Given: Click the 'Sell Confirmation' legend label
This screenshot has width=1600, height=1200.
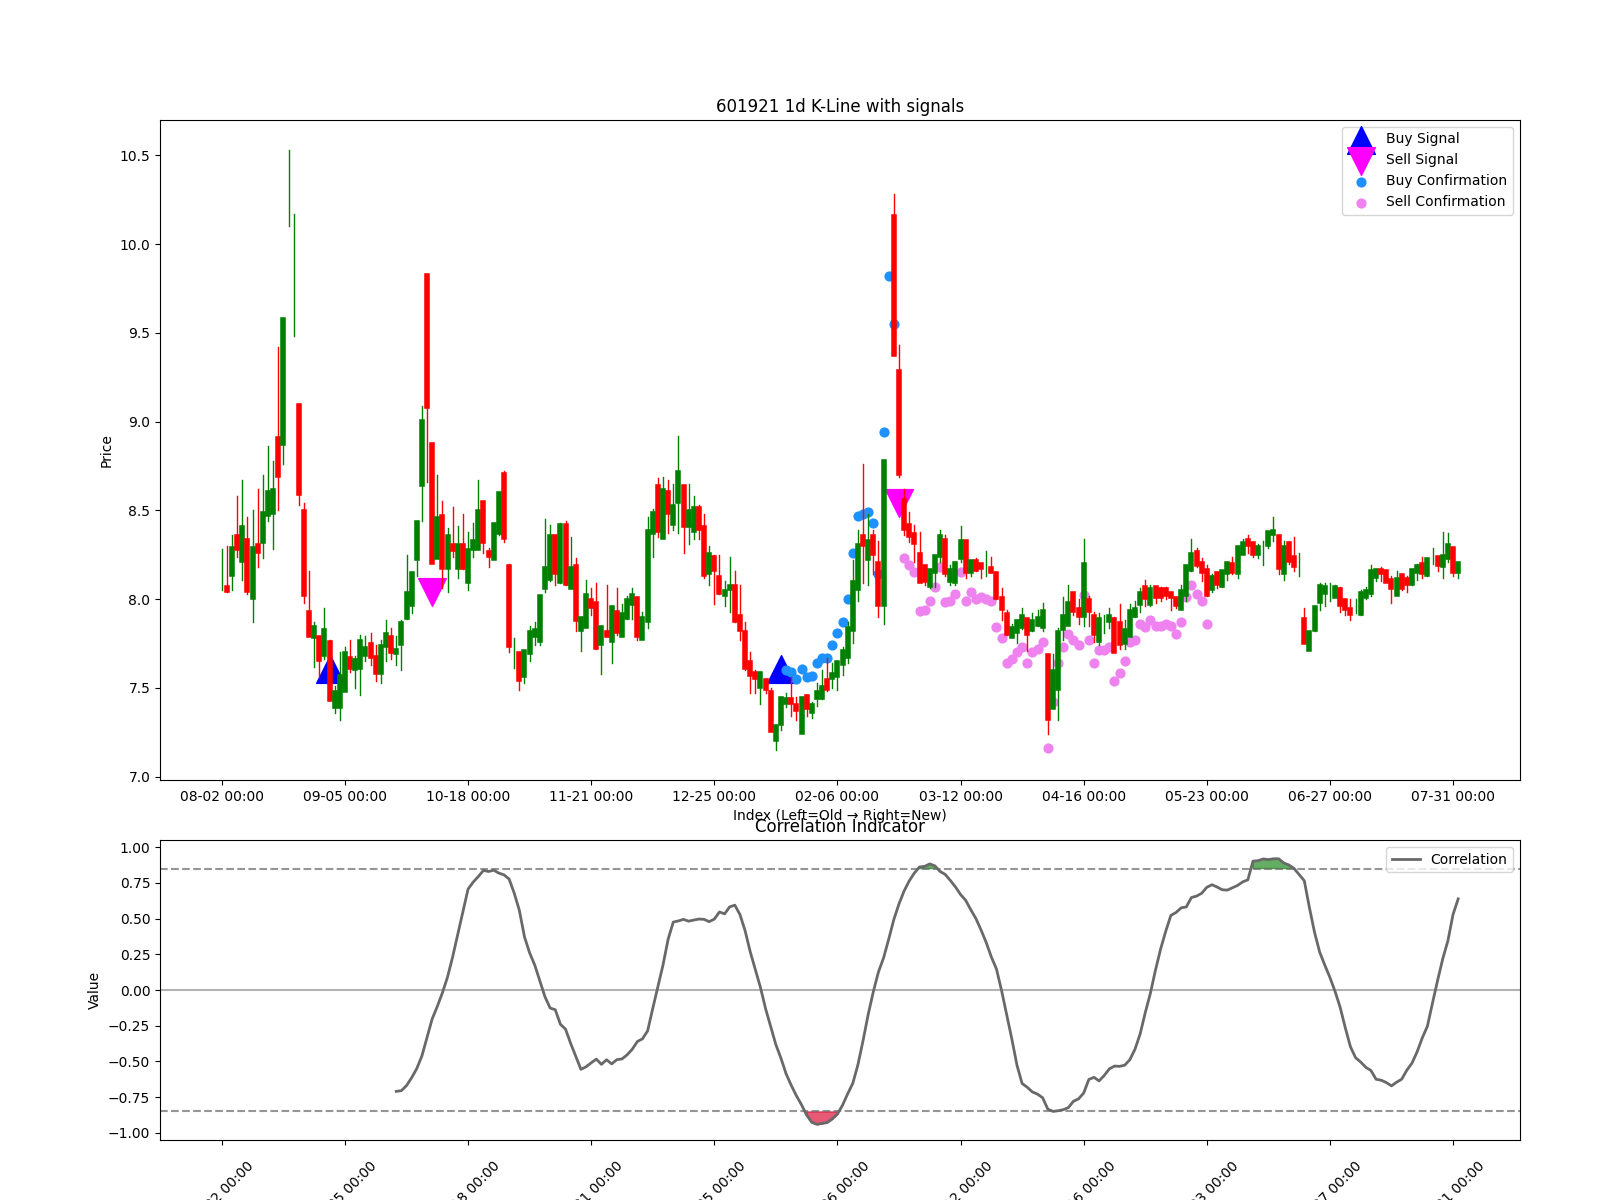Looking at the screenshot, I should [1445, 202].
